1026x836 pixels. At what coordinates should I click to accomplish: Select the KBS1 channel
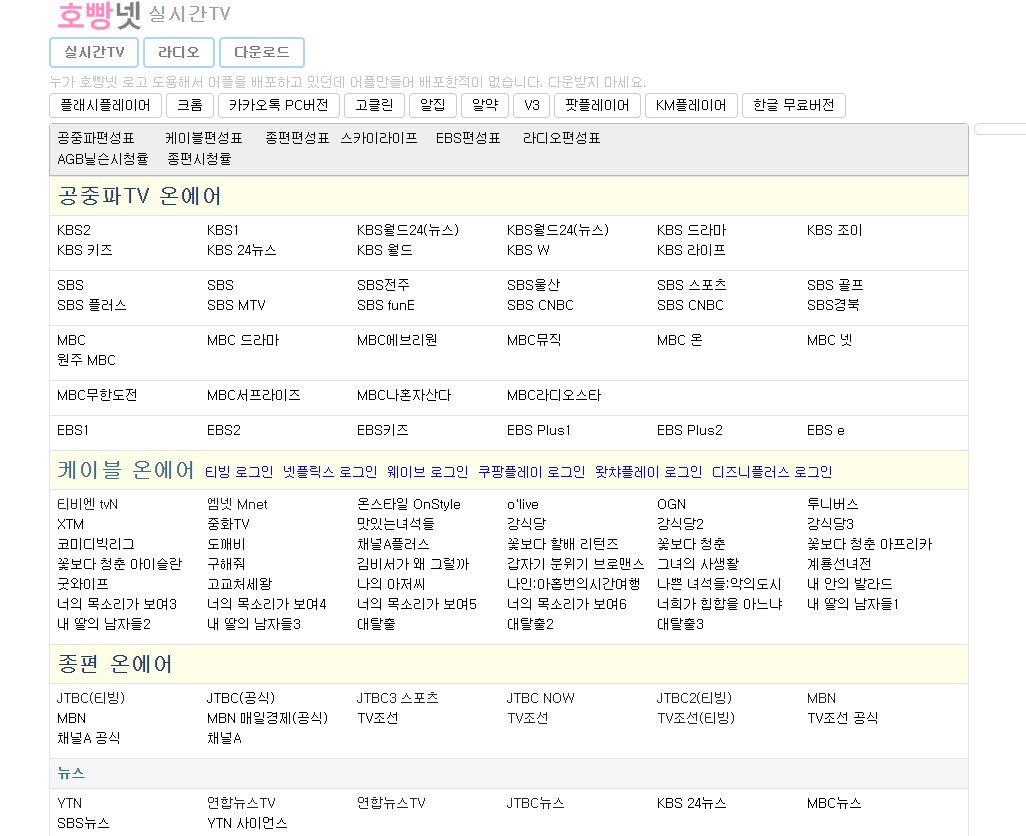click(x=223, y=230)
